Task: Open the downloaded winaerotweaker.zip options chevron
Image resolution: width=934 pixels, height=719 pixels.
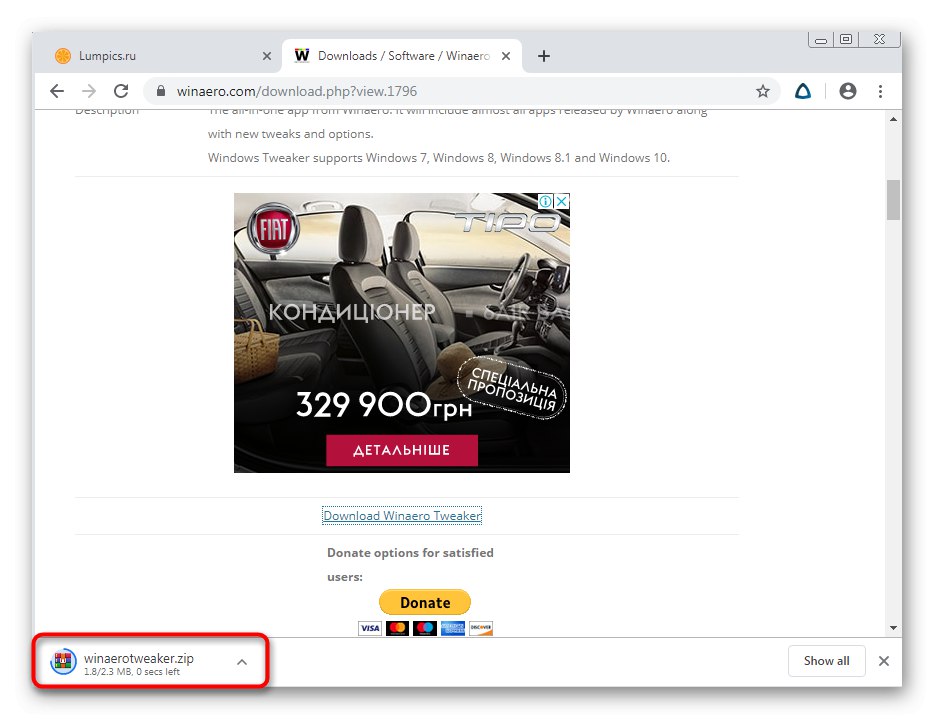Action: pyautogui.click(x=241, y=661)
